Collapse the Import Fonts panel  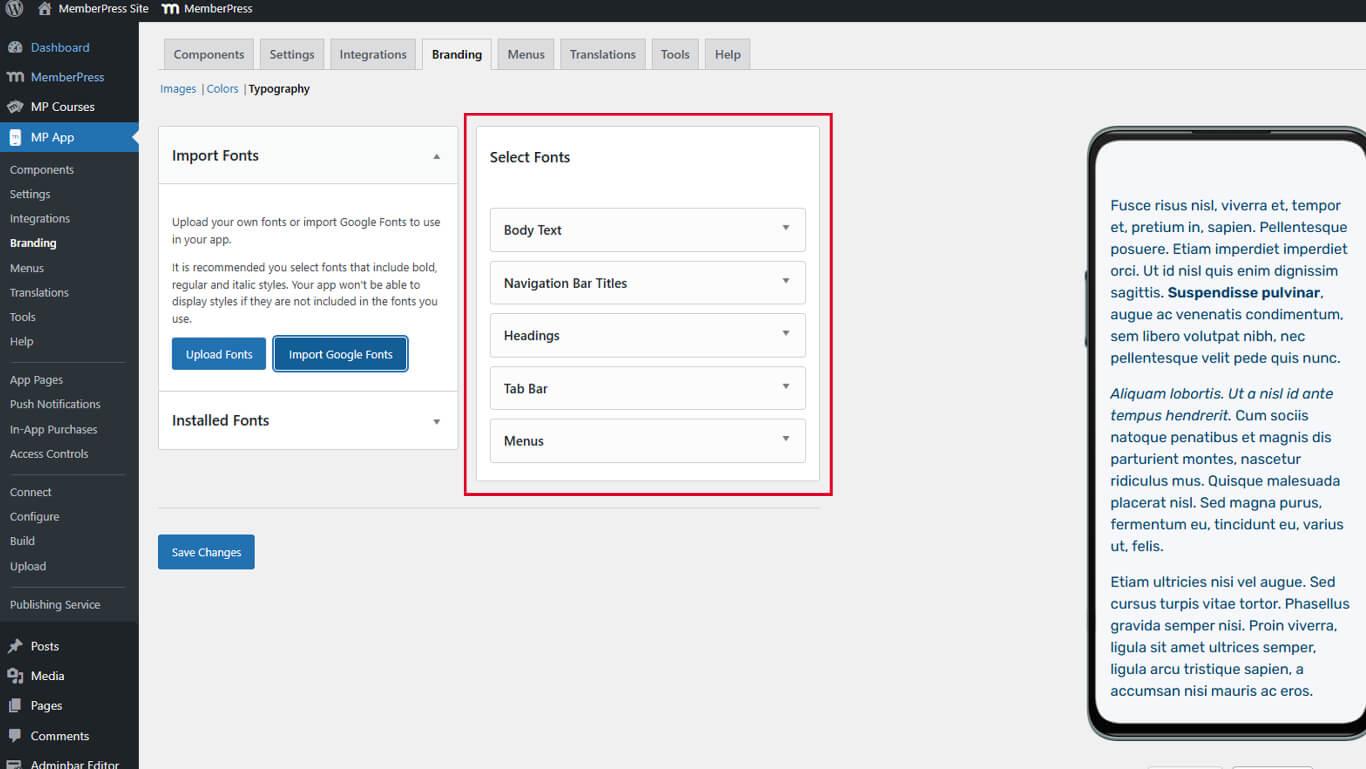tap(436, 156)
